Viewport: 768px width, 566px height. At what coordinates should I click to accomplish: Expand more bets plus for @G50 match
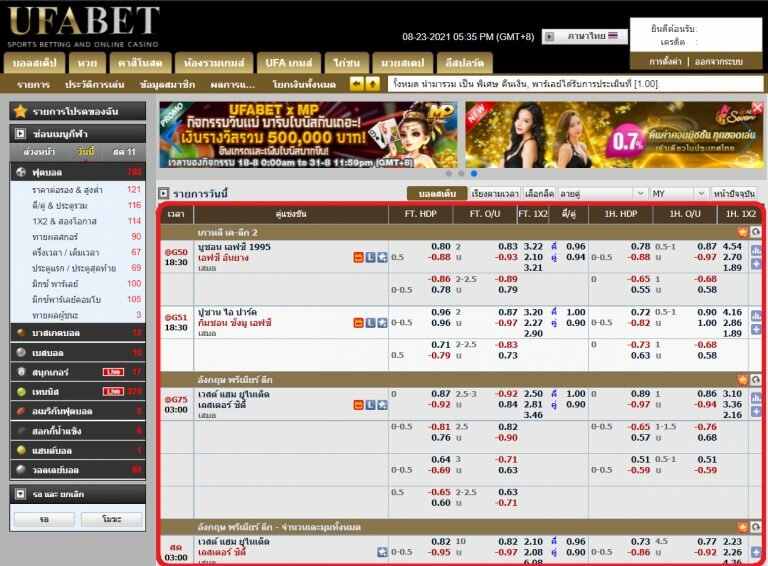coord(756,264)
